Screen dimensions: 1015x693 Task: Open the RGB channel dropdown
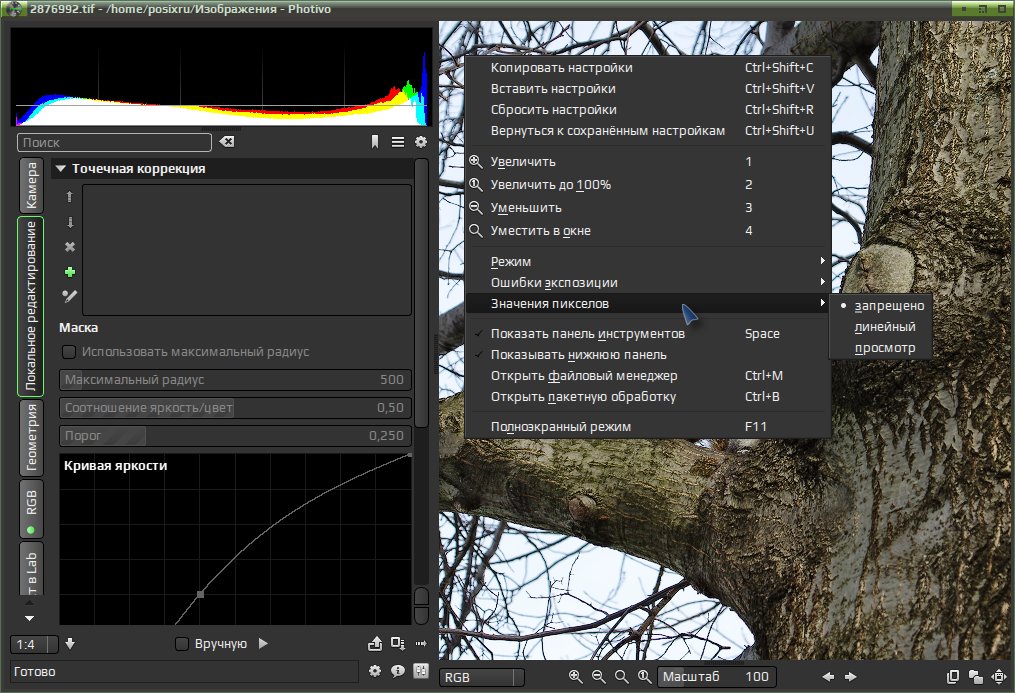[482, 677]
